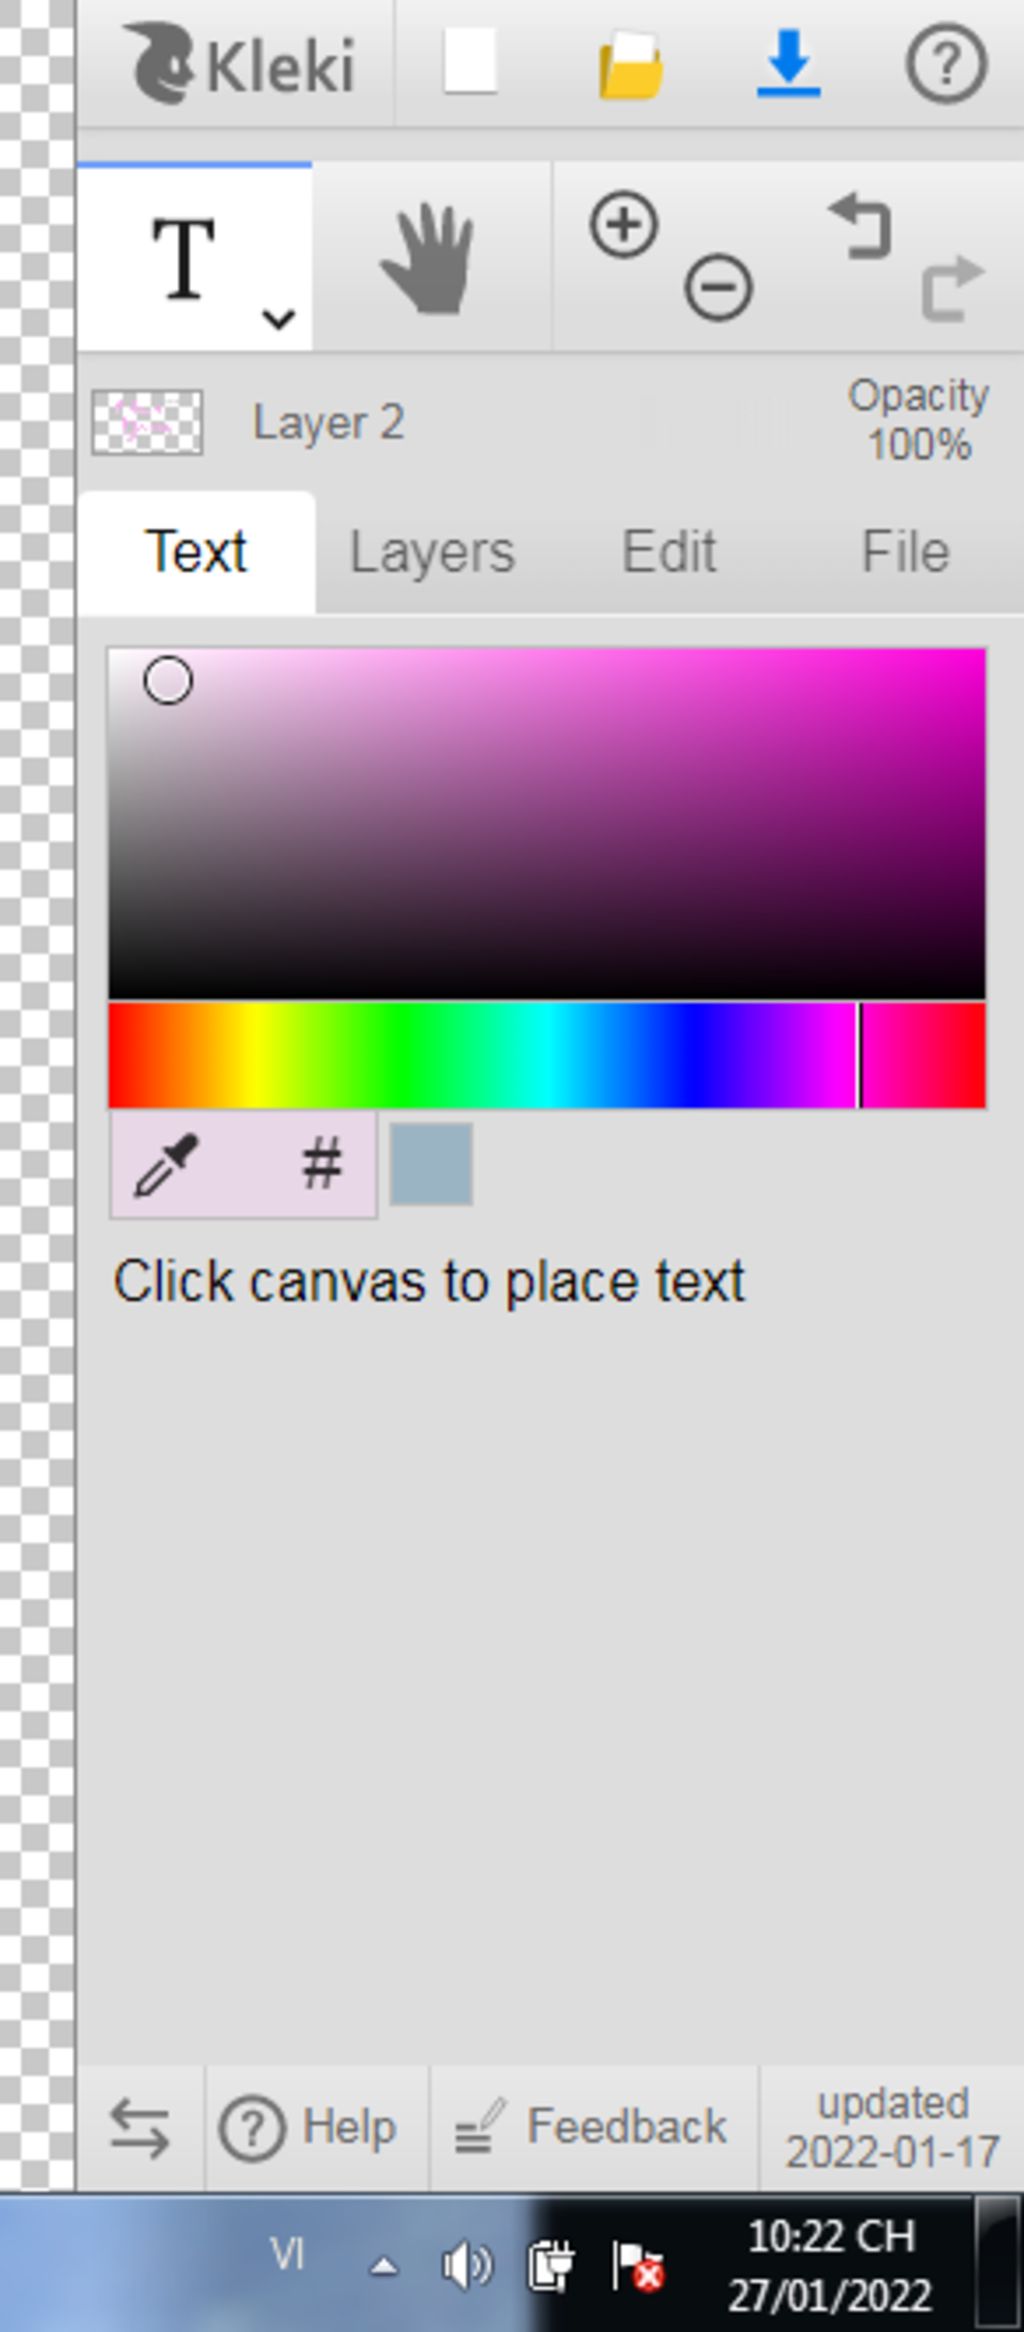Image resolution: width=1024 pixels, height=2332 pixels.
Task: Click the redo arrow icon
Action: pos(952,288)
